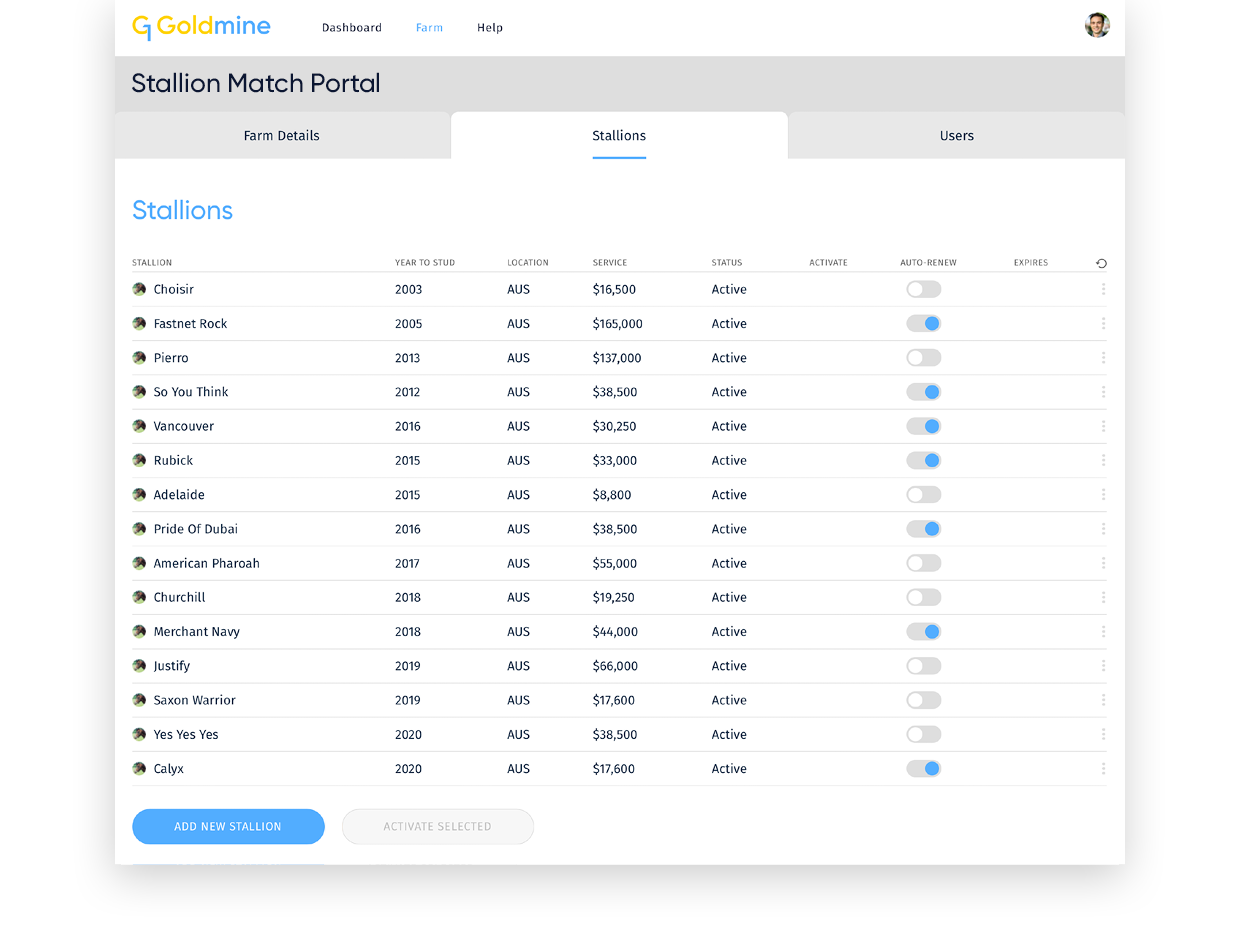1240x948 pixels.
Task: Select the Stallions tab
Action: tap(619, 135)
